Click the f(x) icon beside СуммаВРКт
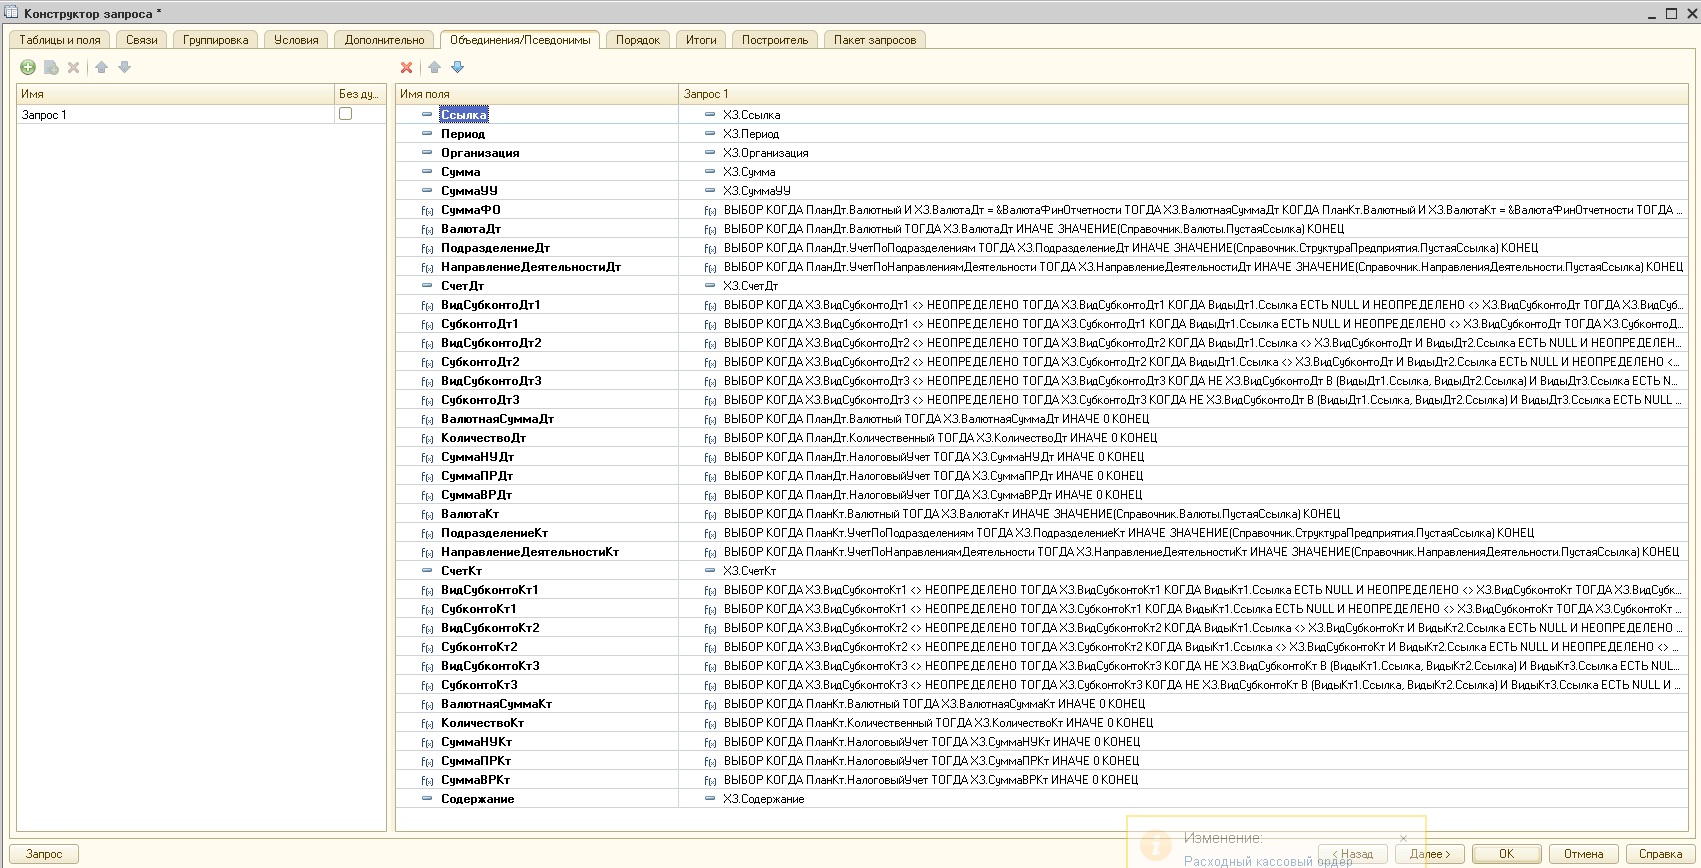This screenshot has width=1701, height=868. pos(427,780)
